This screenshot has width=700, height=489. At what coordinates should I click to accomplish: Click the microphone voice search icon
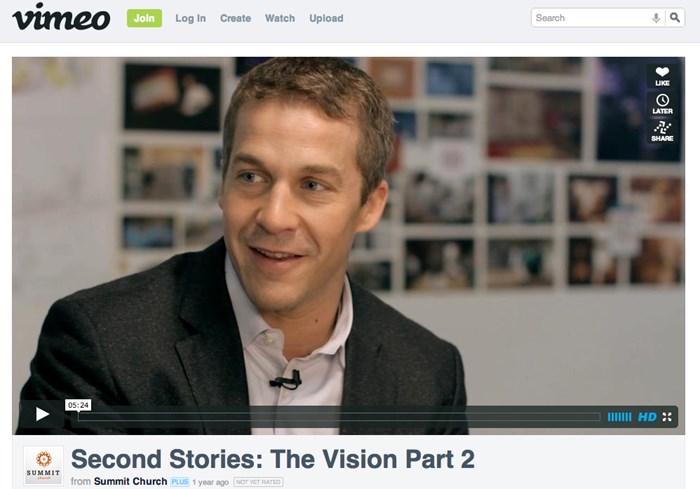(656, 18)
